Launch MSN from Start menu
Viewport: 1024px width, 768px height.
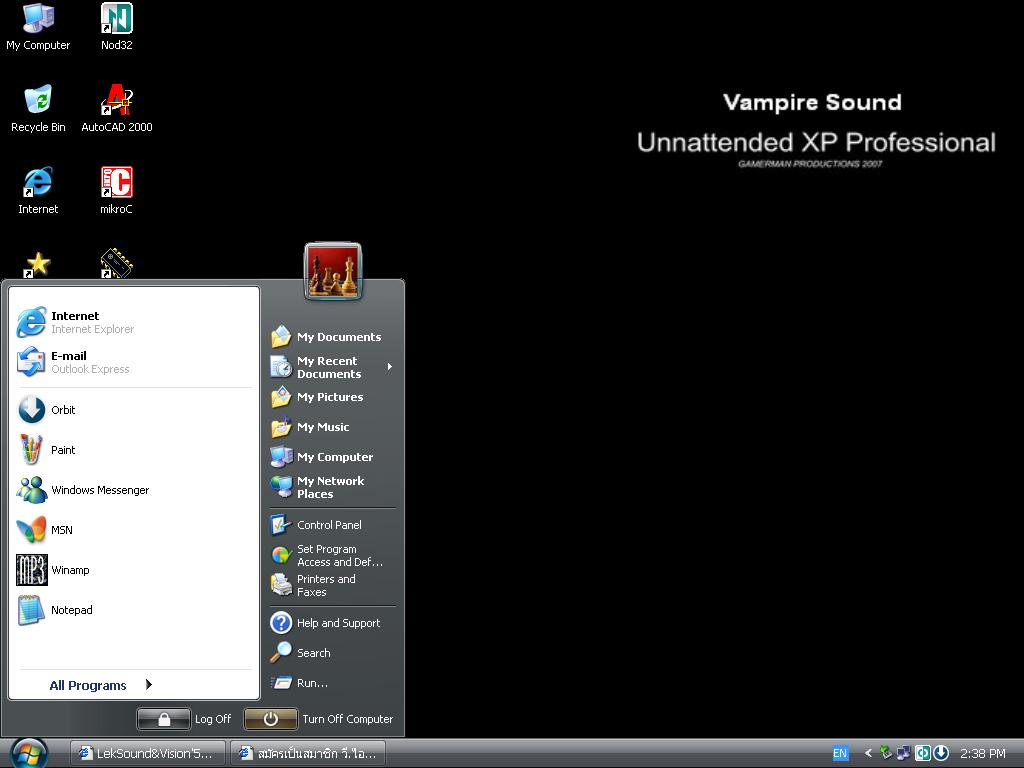(134, 530)
